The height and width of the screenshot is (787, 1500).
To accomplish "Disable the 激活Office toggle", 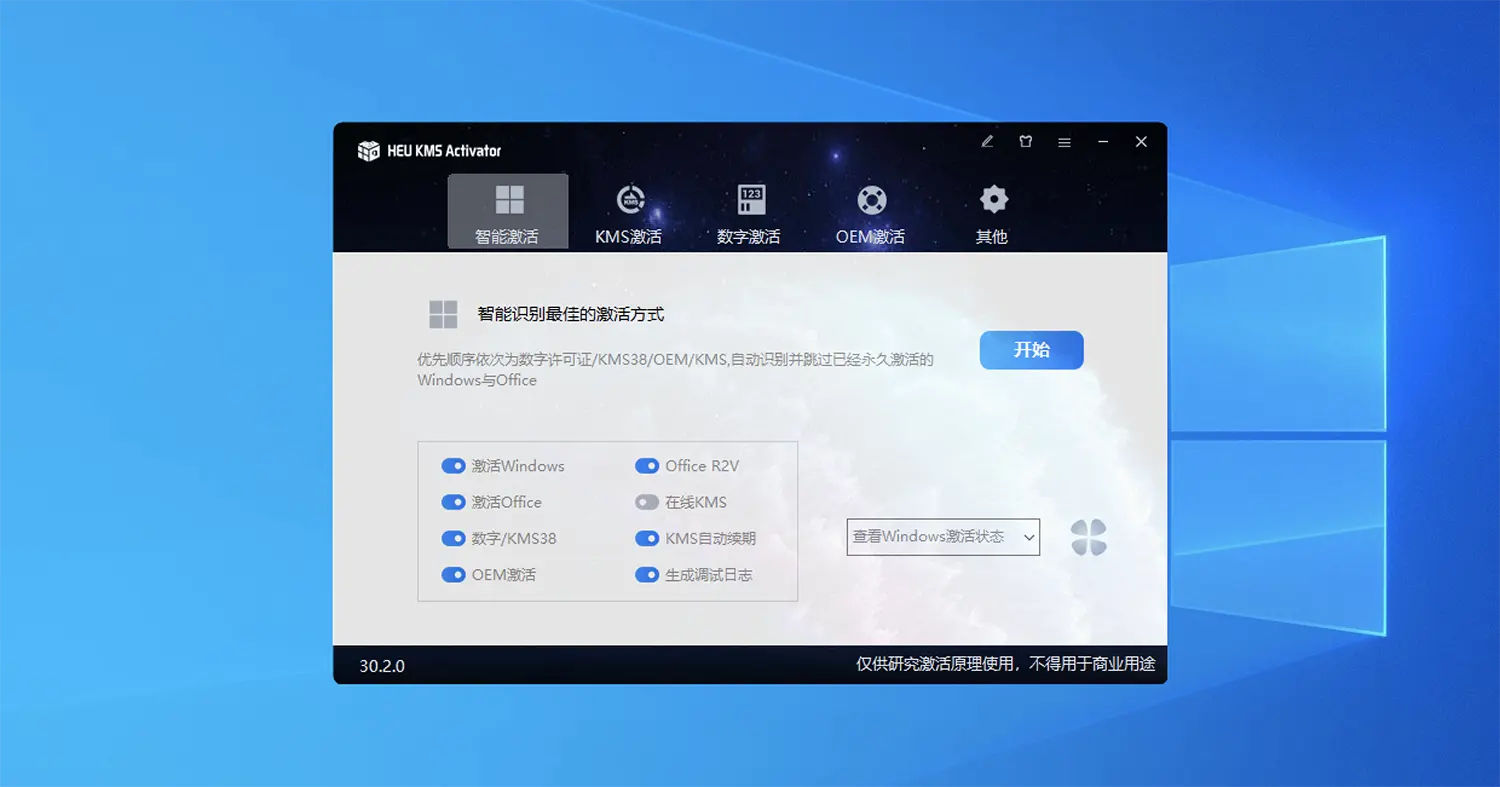I will pyautogui.click(x=453, y=502).
